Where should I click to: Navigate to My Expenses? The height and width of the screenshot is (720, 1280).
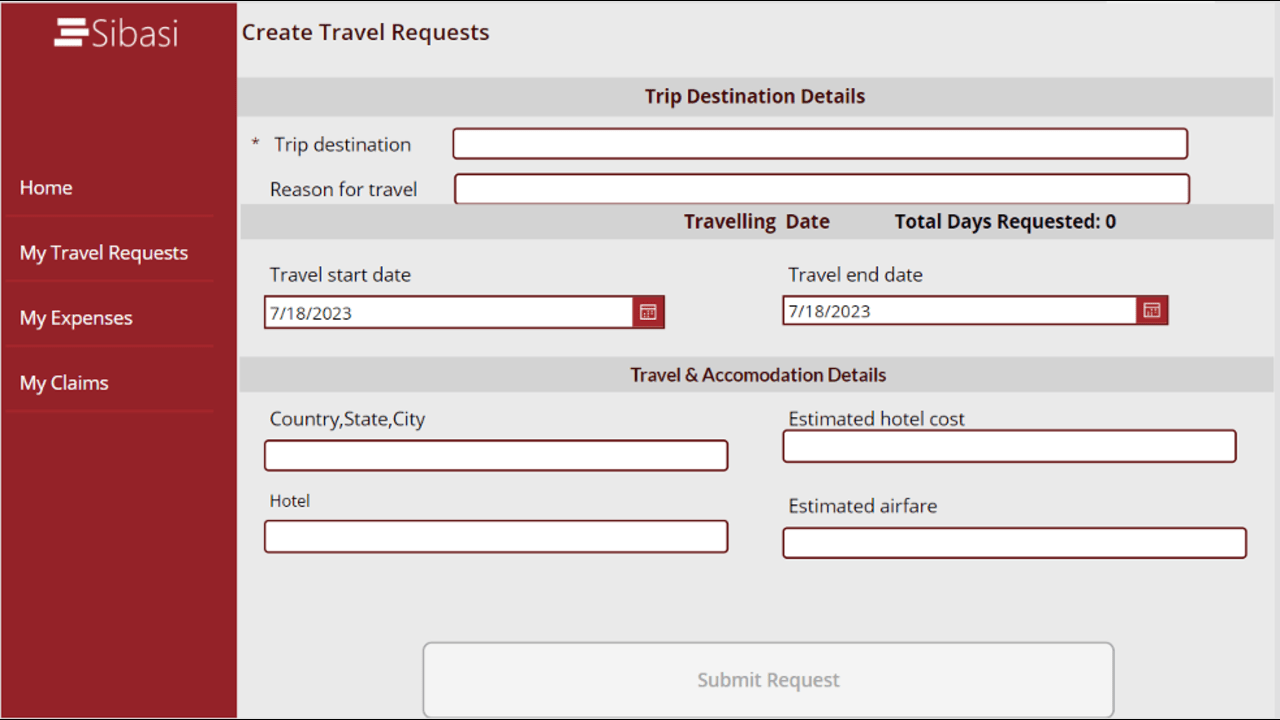pos(76,318)
